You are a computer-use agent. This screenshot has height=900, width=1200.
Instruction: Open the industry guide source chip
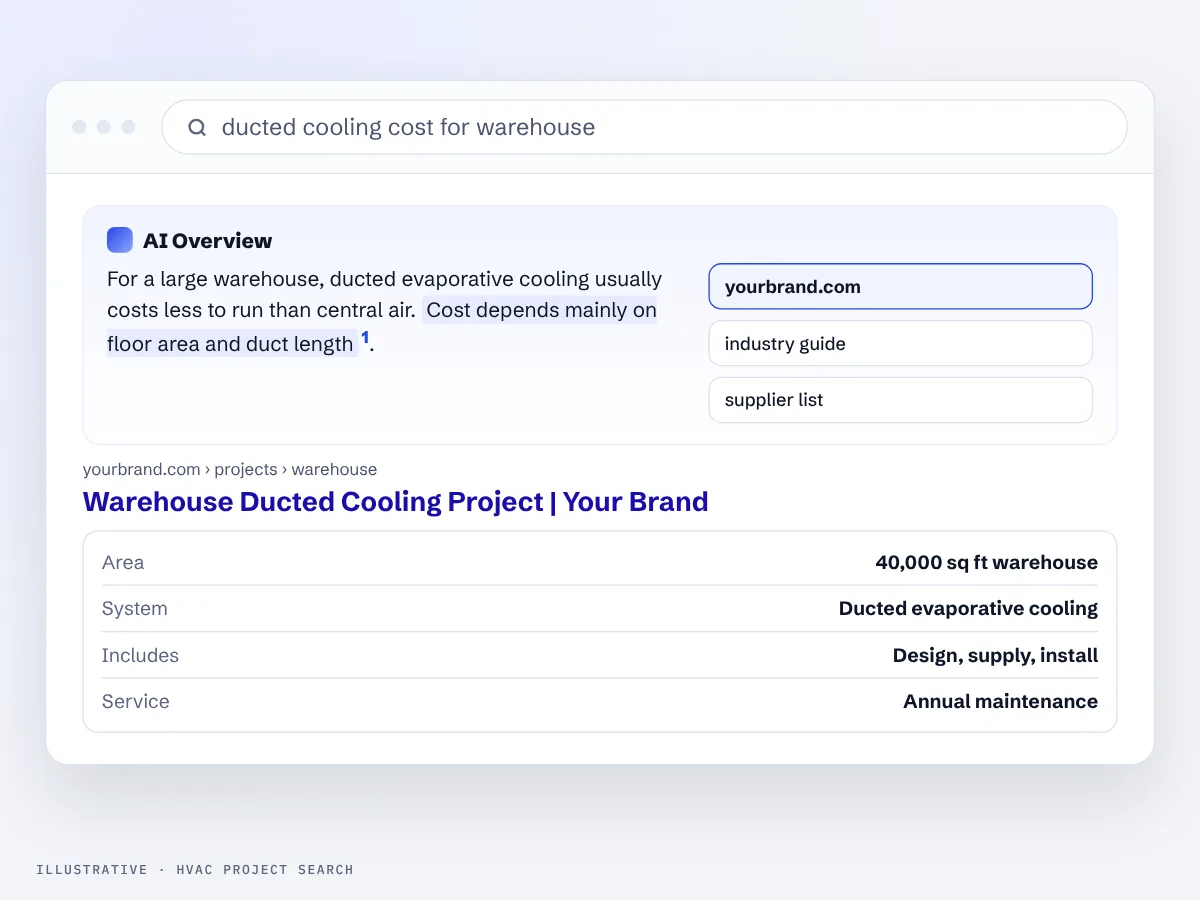900,344
